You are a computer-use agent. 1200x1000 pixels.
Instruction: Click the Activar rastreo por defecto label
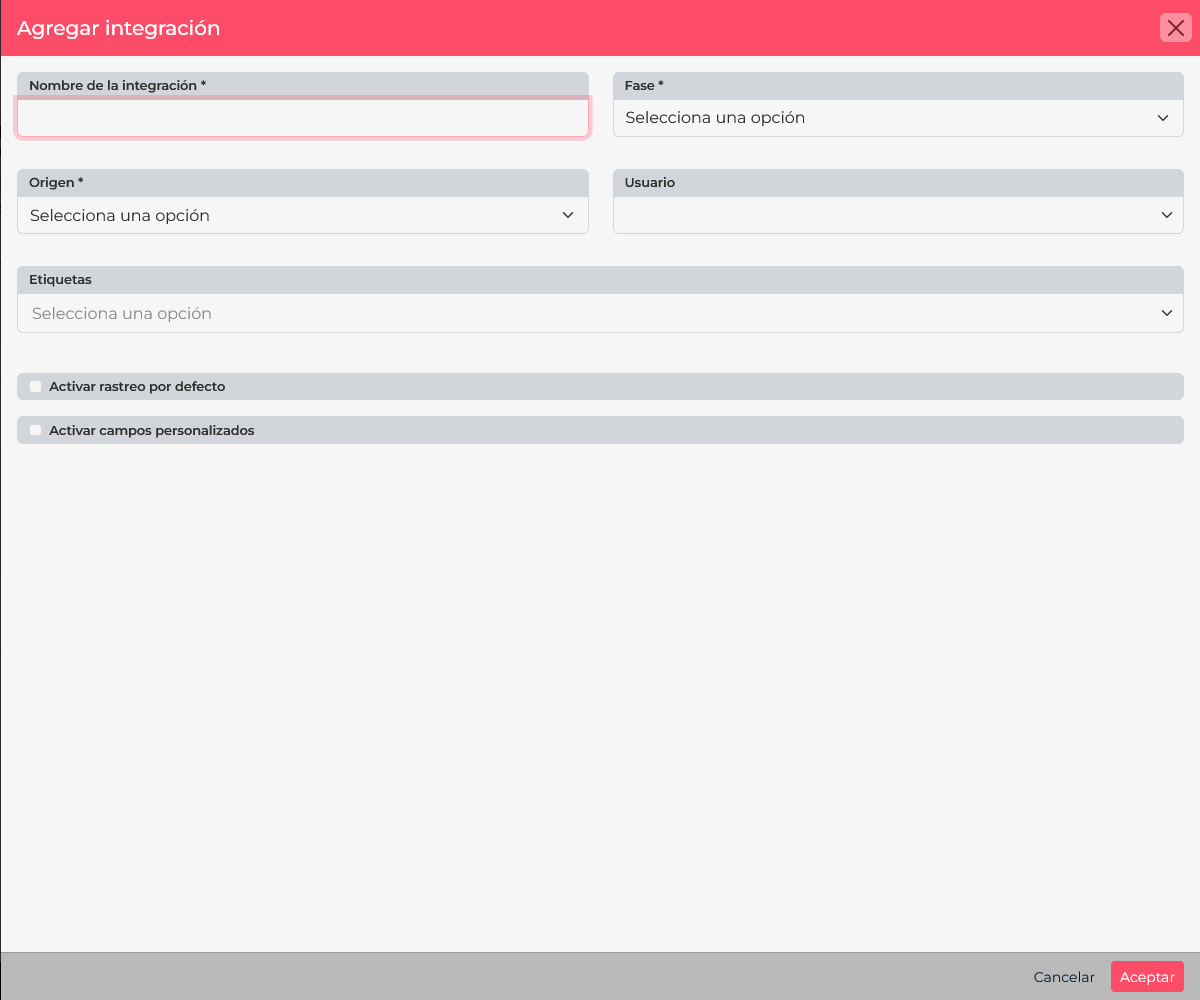point(137,386)
